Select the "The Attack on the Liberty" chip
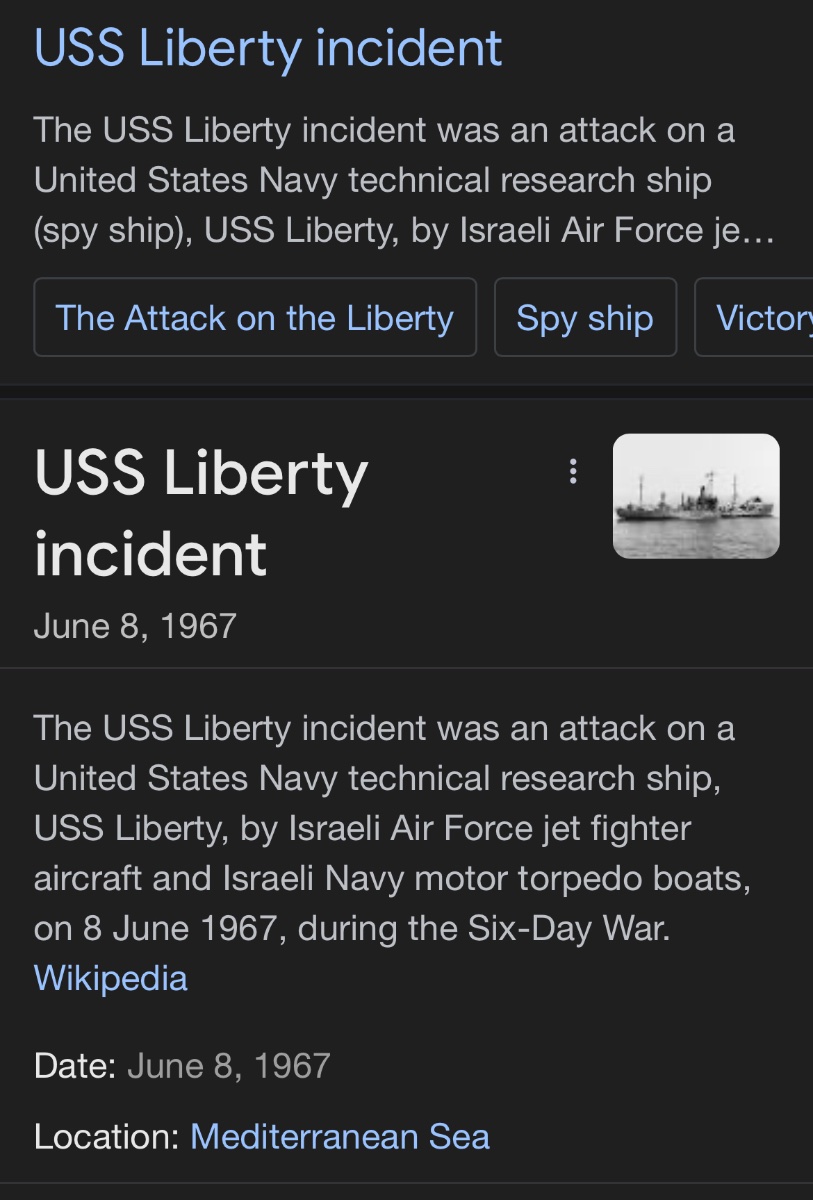This screenshot has height=1200, width=813. (x=255, y=318)
